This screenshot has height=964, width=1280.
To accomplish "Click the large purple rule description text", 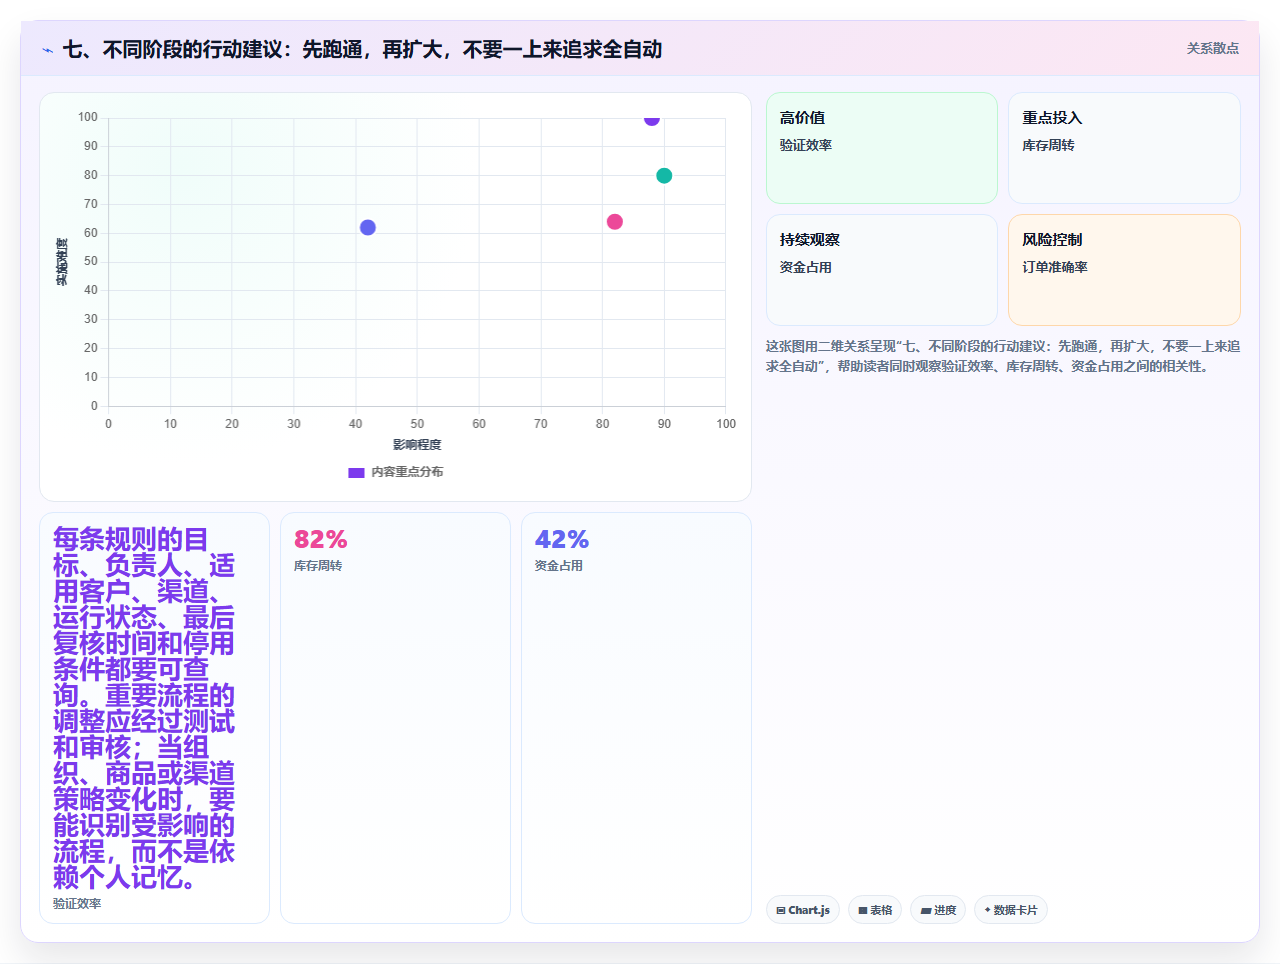I will pyautogui.click(x=144, y=708).
